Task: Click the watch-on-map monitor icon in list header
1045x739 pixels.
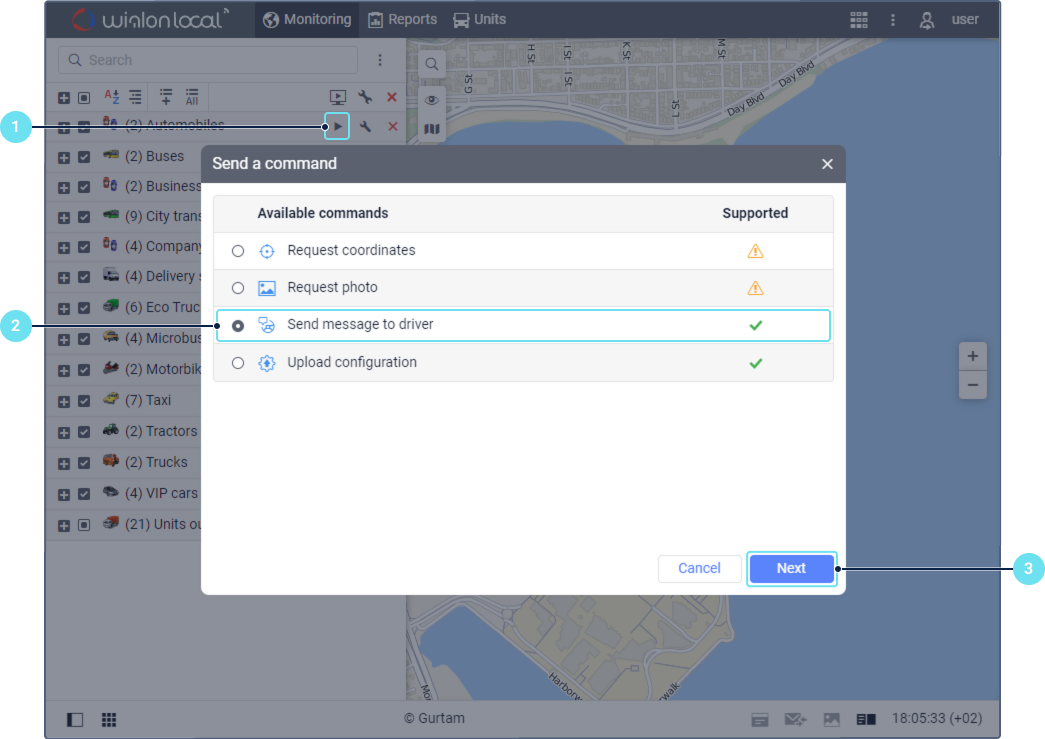Action: click(x=338, y=97)
